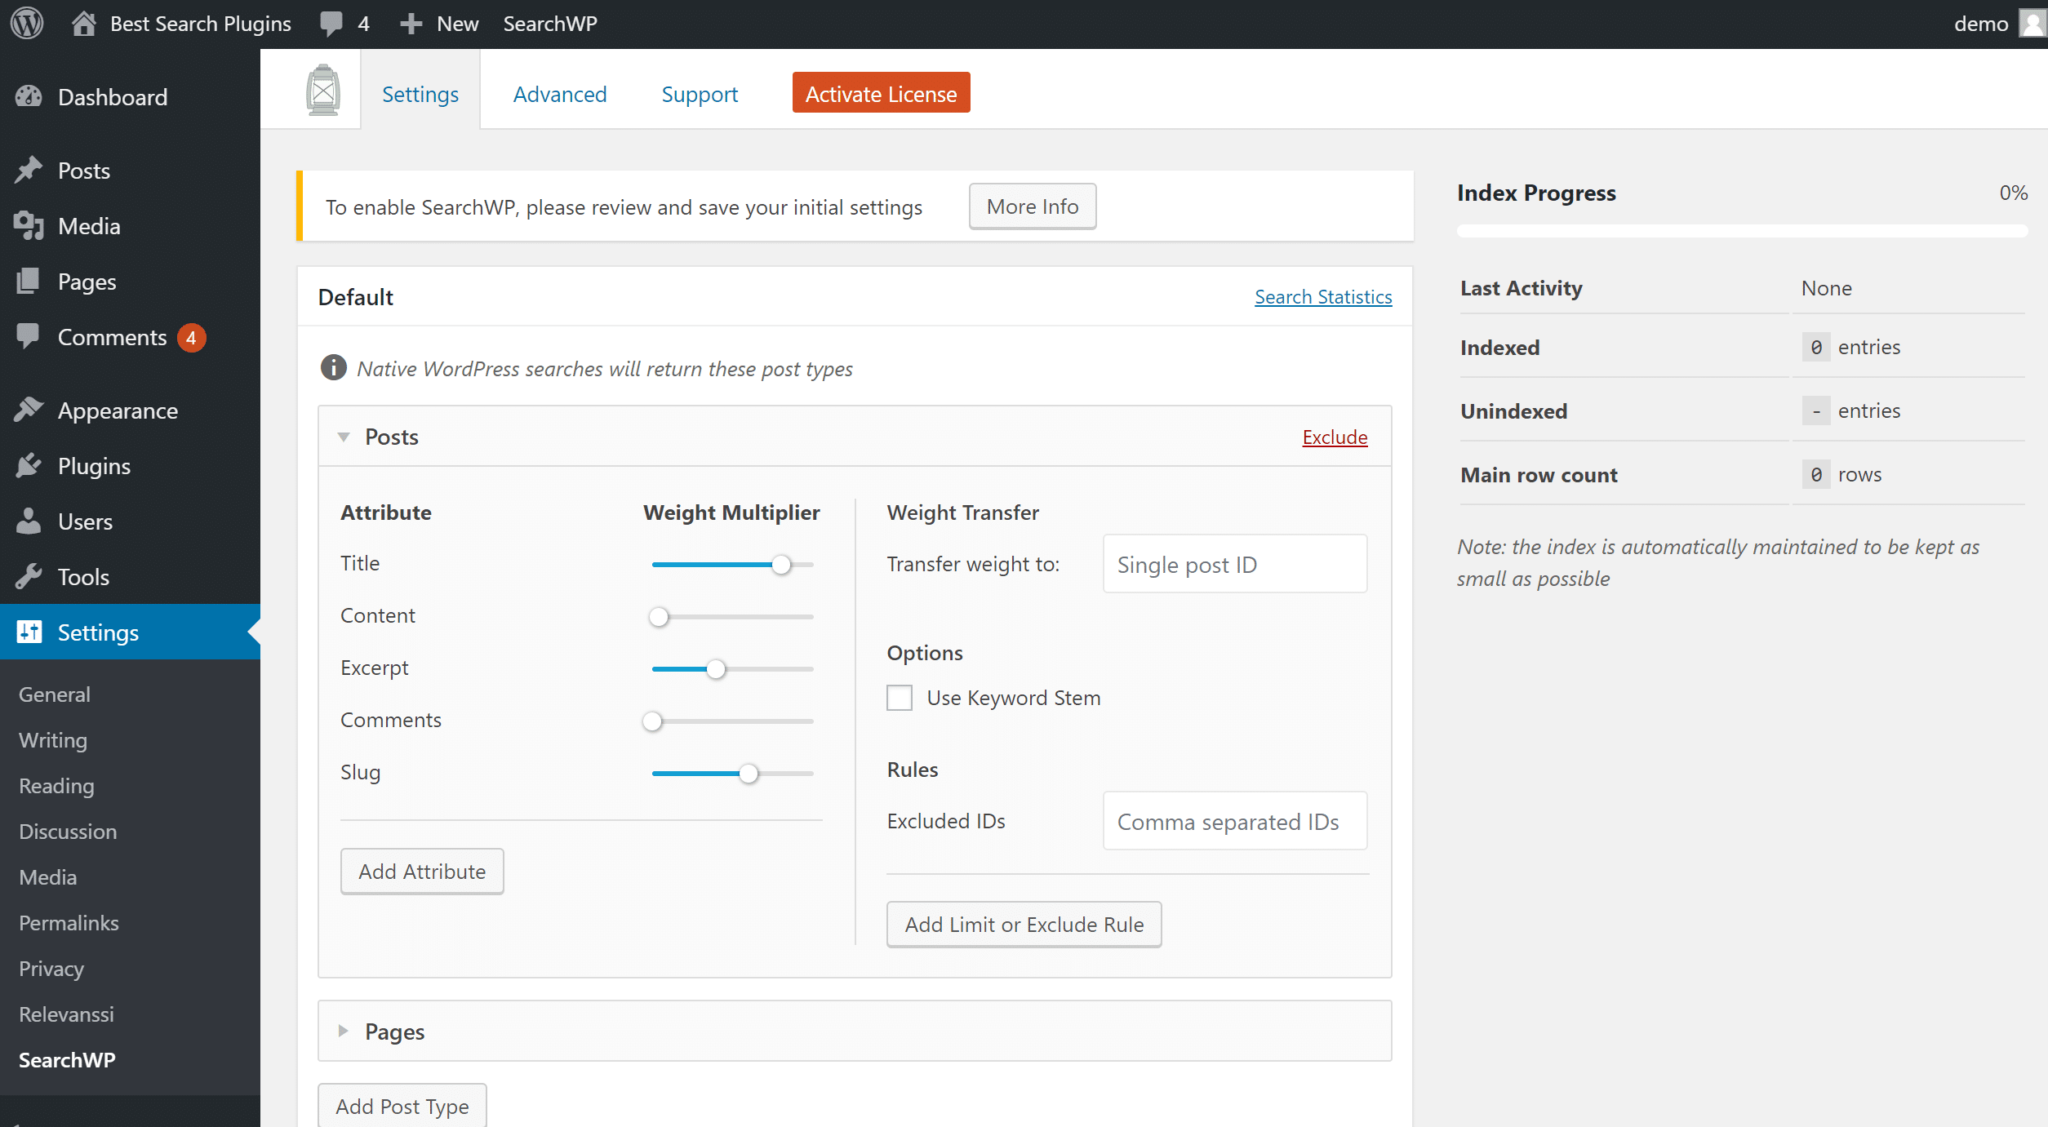This screenshot has height=1127, width=2048.
Task: Open Dashboard via its gauge icon
Action: (x=29, y=97)
